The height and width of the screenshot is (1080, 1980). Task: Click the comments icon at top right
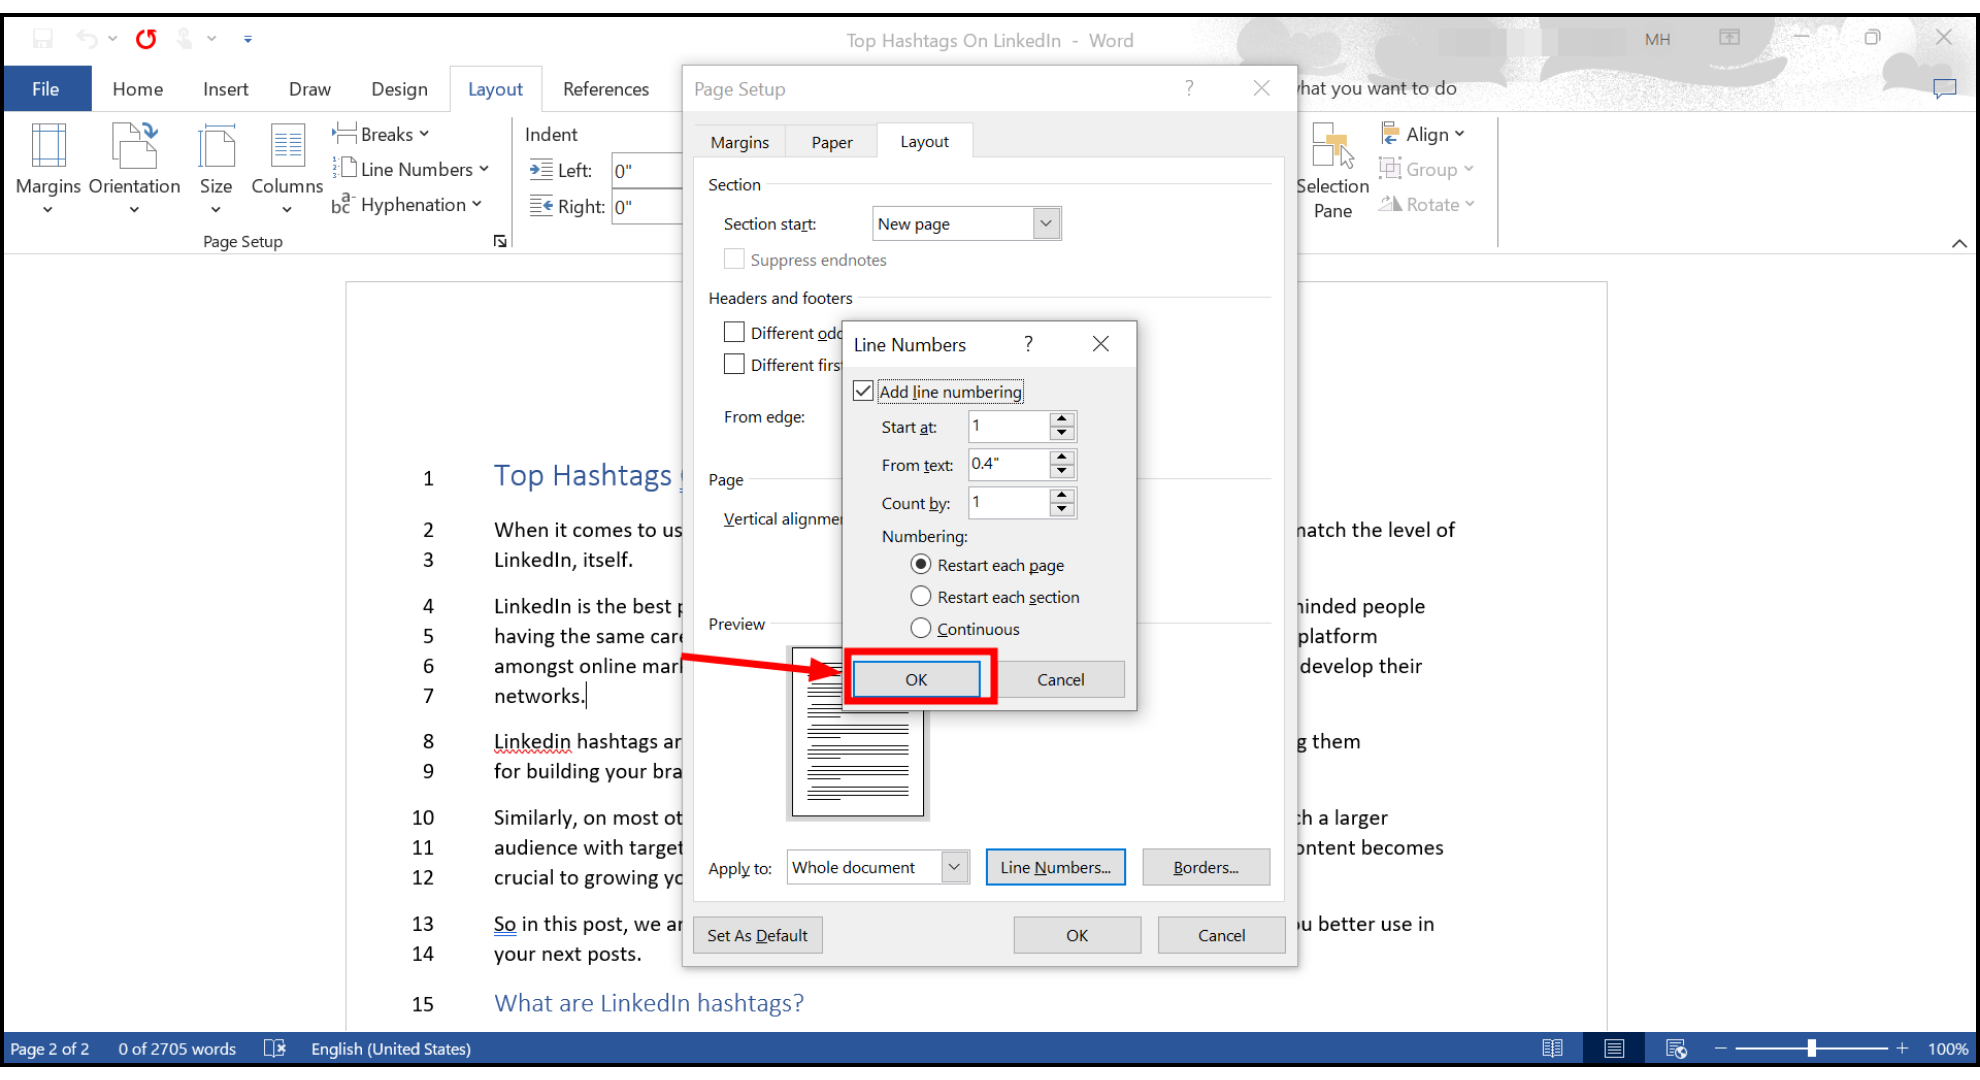tap(1944, 89)
